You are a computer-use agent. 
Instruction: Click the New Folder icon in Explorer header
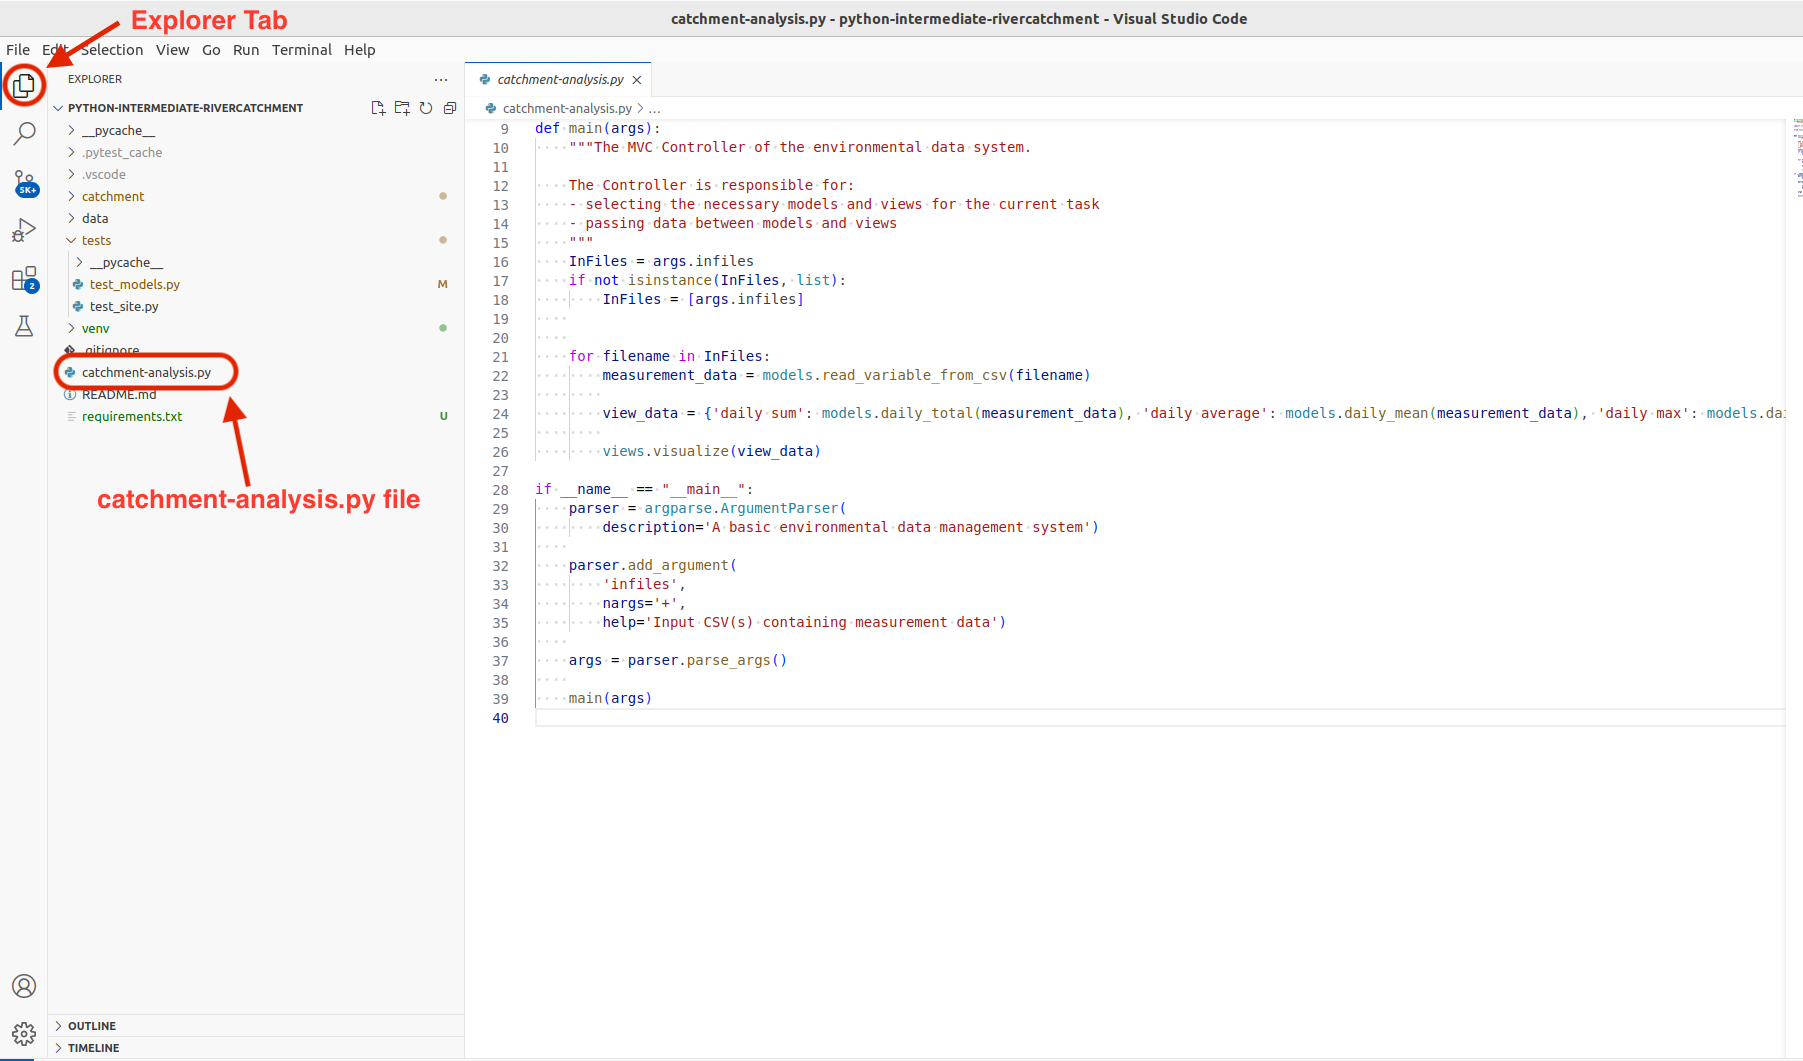click(402, 108)
